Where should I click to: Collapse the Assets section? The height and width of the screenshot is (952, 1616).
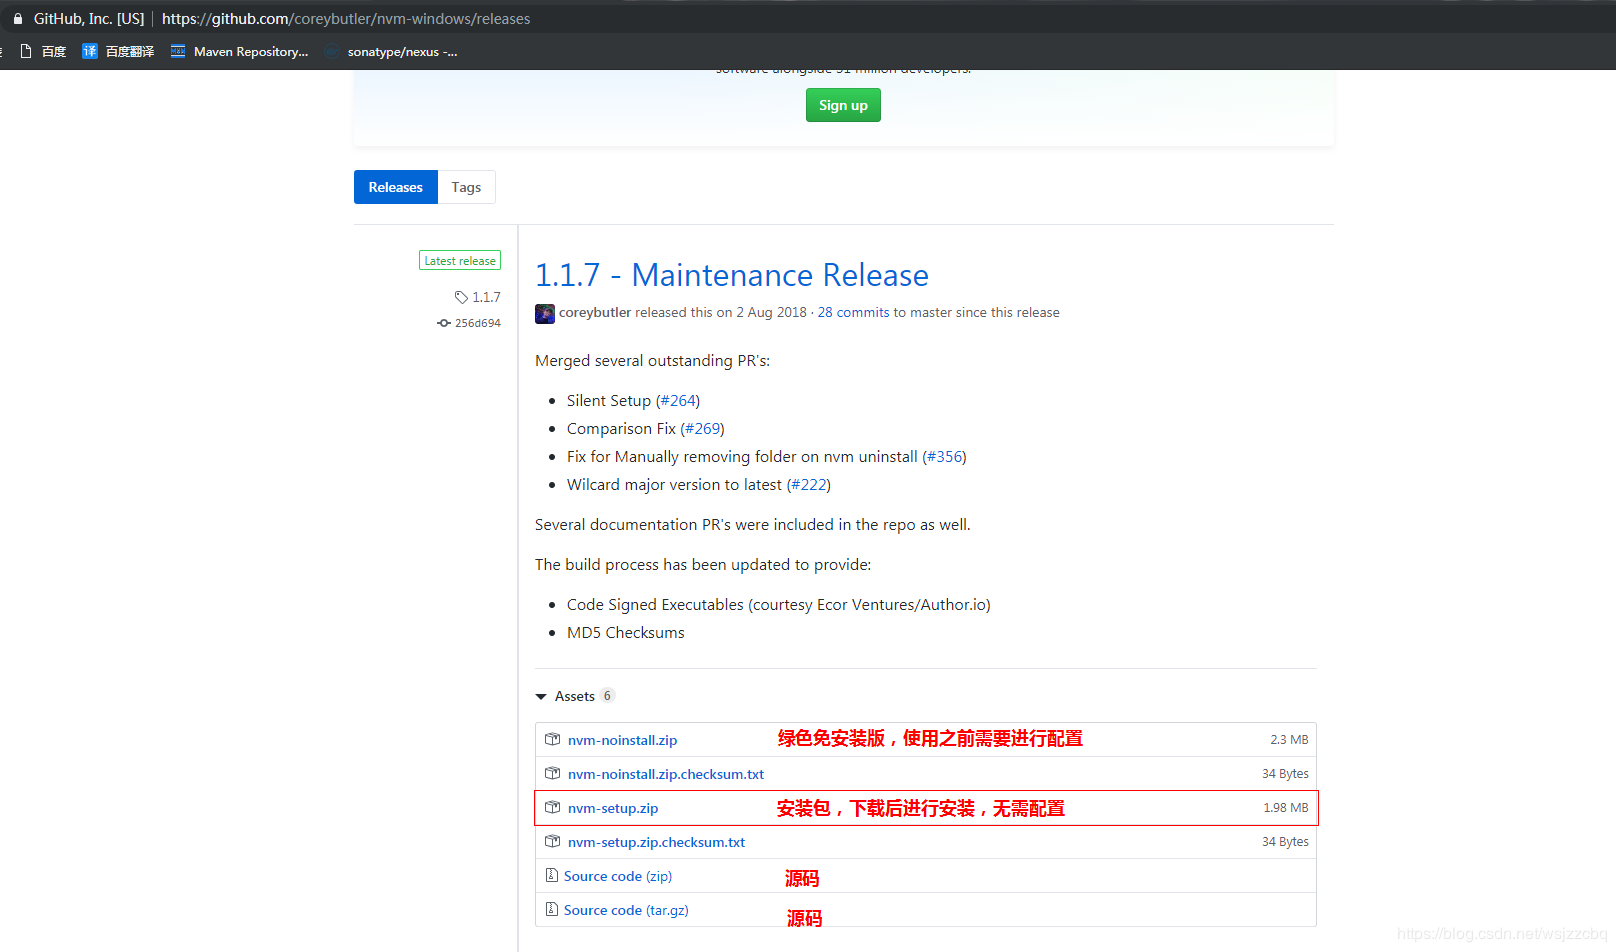[542, 696]
